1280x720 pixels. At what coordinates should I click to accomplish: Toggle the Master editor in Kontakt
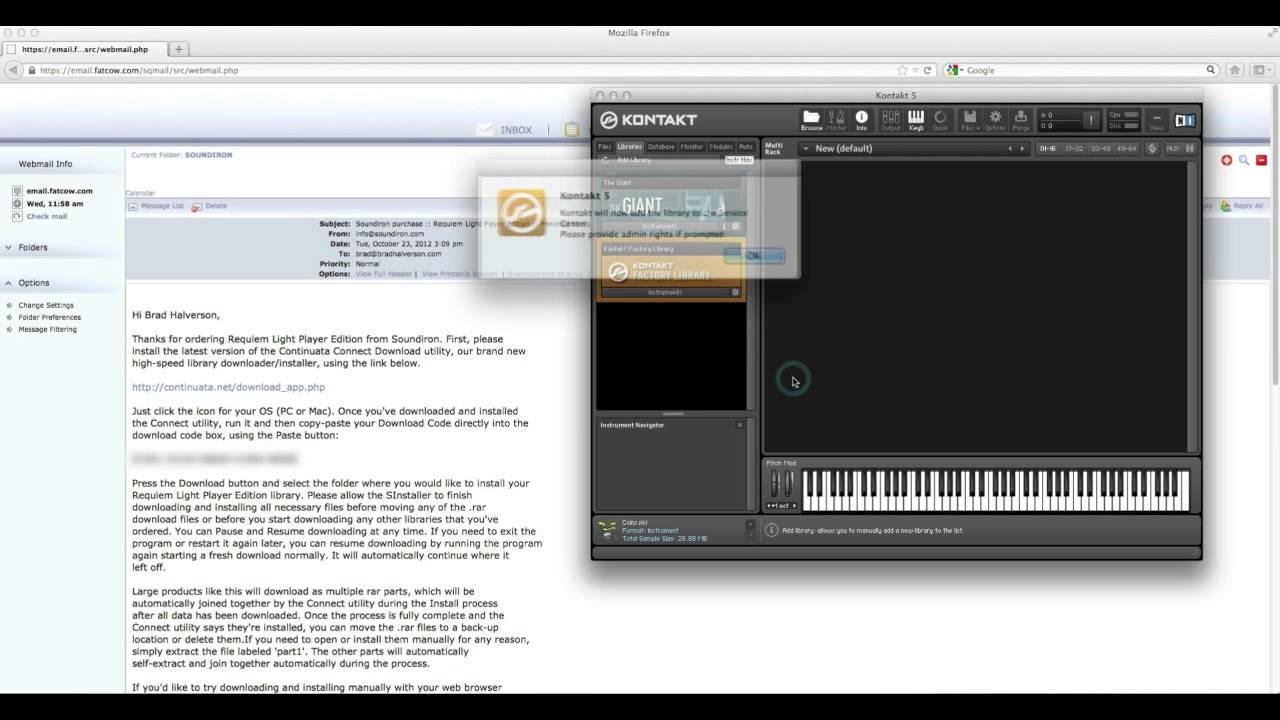click(837, 121)
